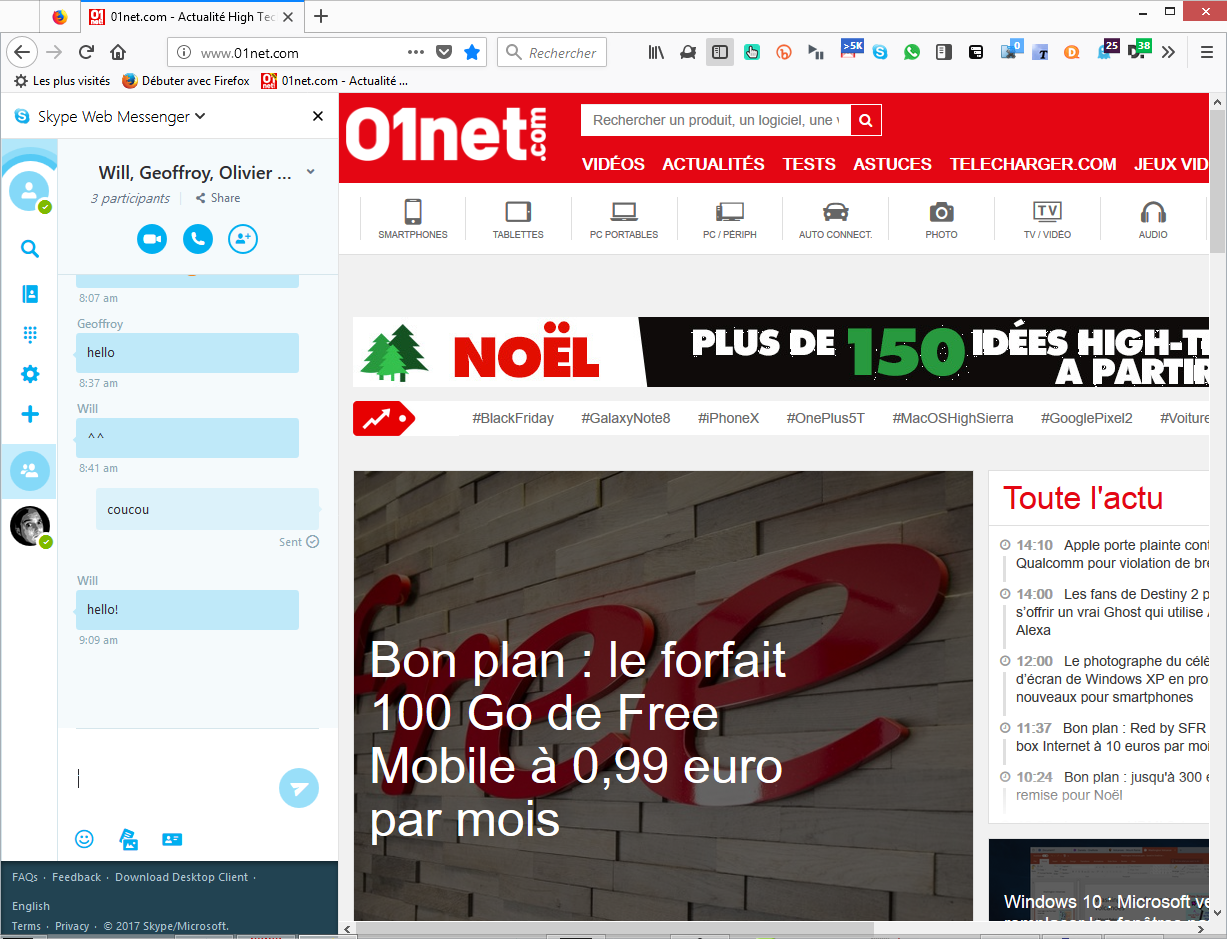The height and width of the screenshot is (939, 1227).
Task: Send the Skype message with paper plane button
Action: (299, 788)
